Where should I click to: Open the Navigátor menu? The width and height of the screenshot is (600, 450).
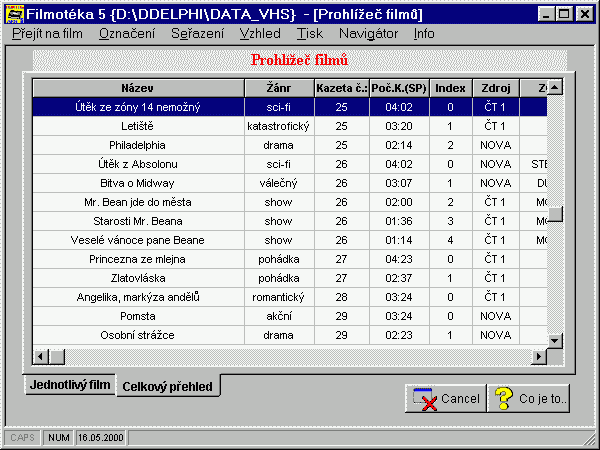368,33
